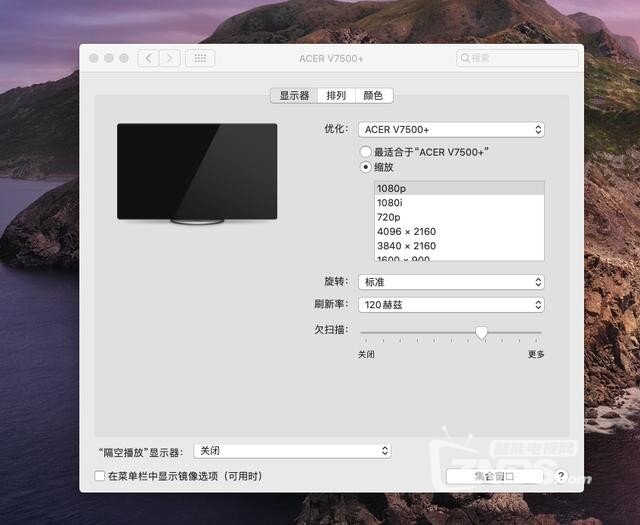Open the 旋转 dropdown set to 标准
Screen dimensions: 640x525
point(451,282)
